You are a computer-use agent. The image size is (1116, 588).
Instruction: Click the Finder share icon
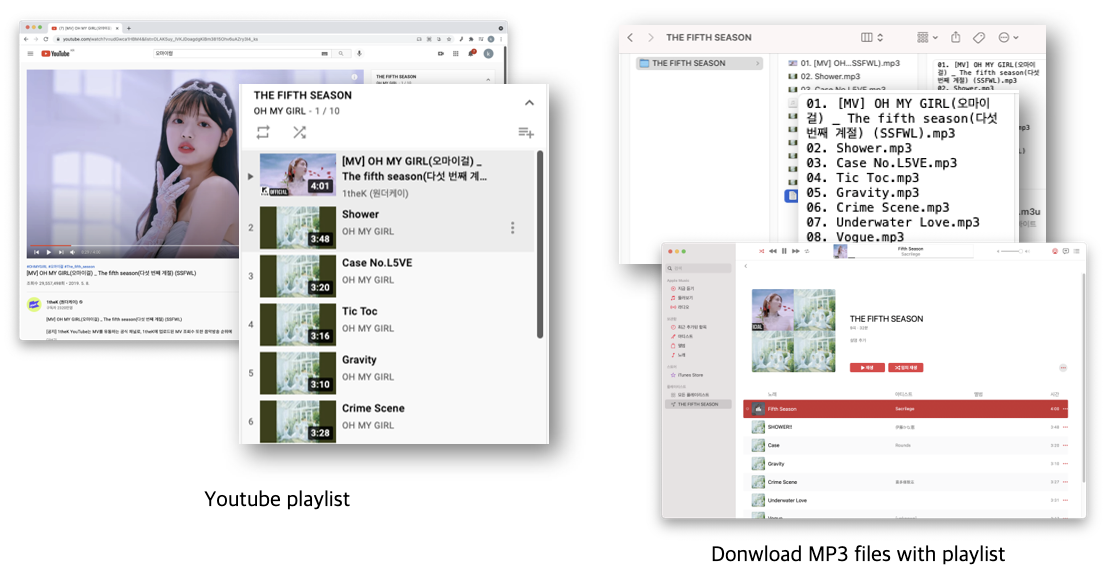[x=956, y=37]
